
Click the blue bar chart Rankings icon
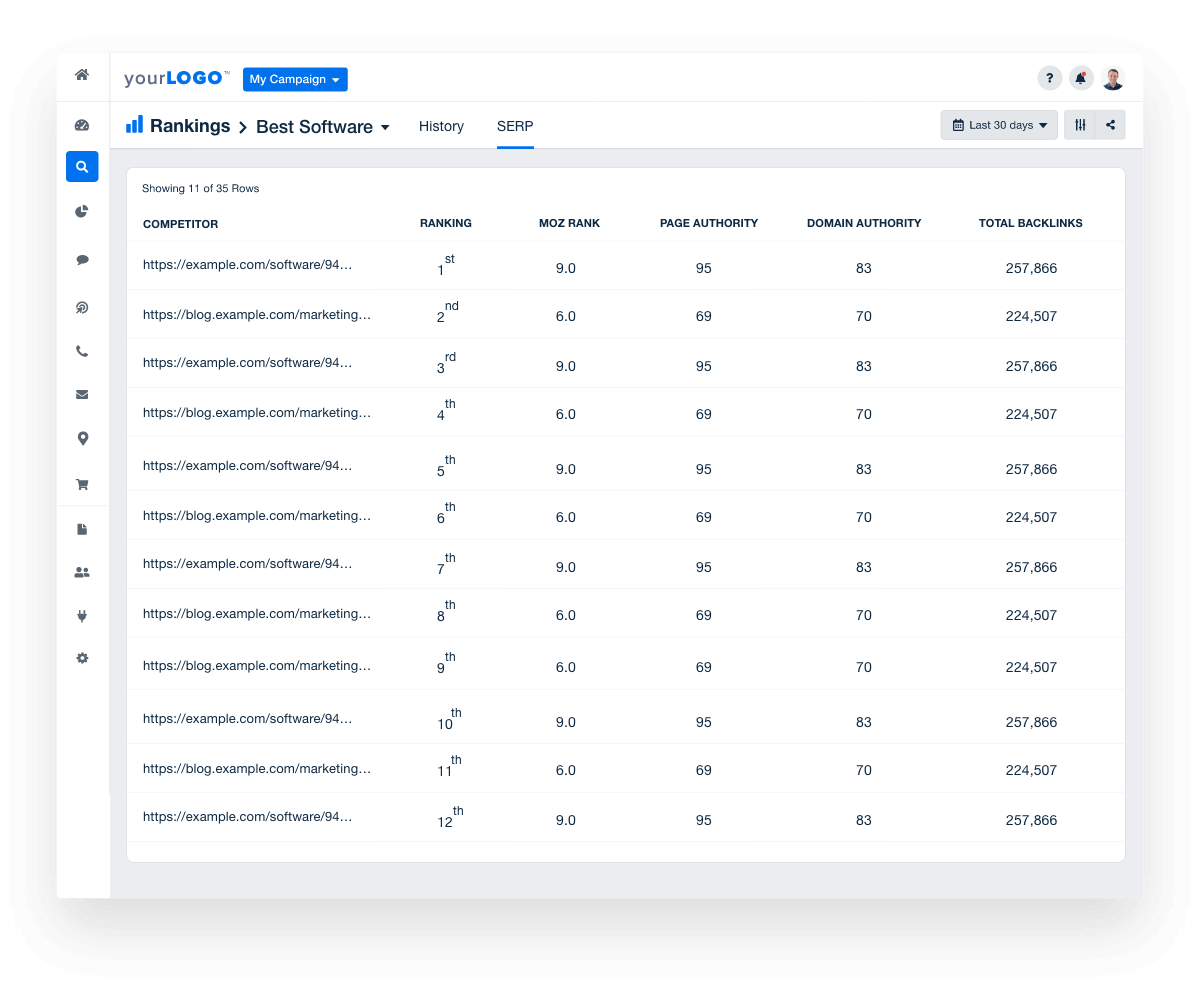click(x=134, y=124)
